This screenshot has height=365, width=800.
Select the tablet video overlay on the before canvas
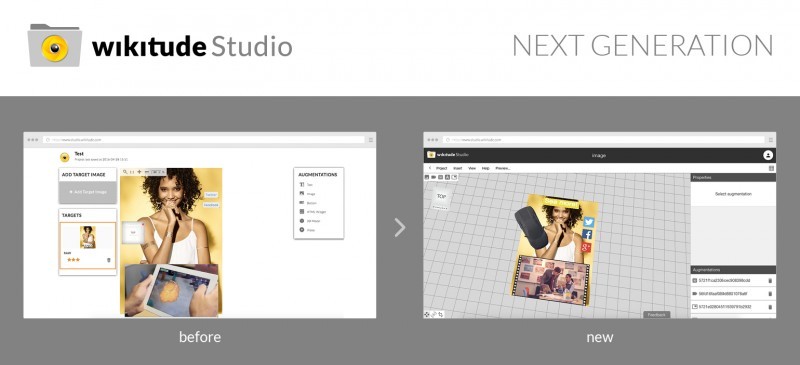point(171,290)
